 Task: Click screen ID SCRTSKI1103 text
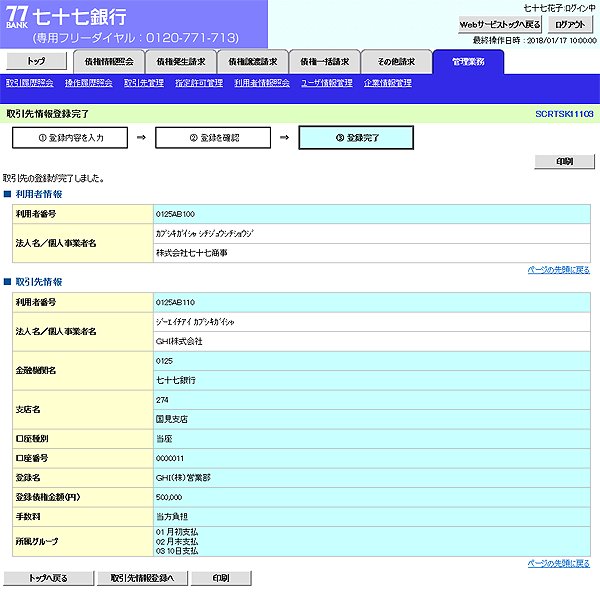[564, 114]
